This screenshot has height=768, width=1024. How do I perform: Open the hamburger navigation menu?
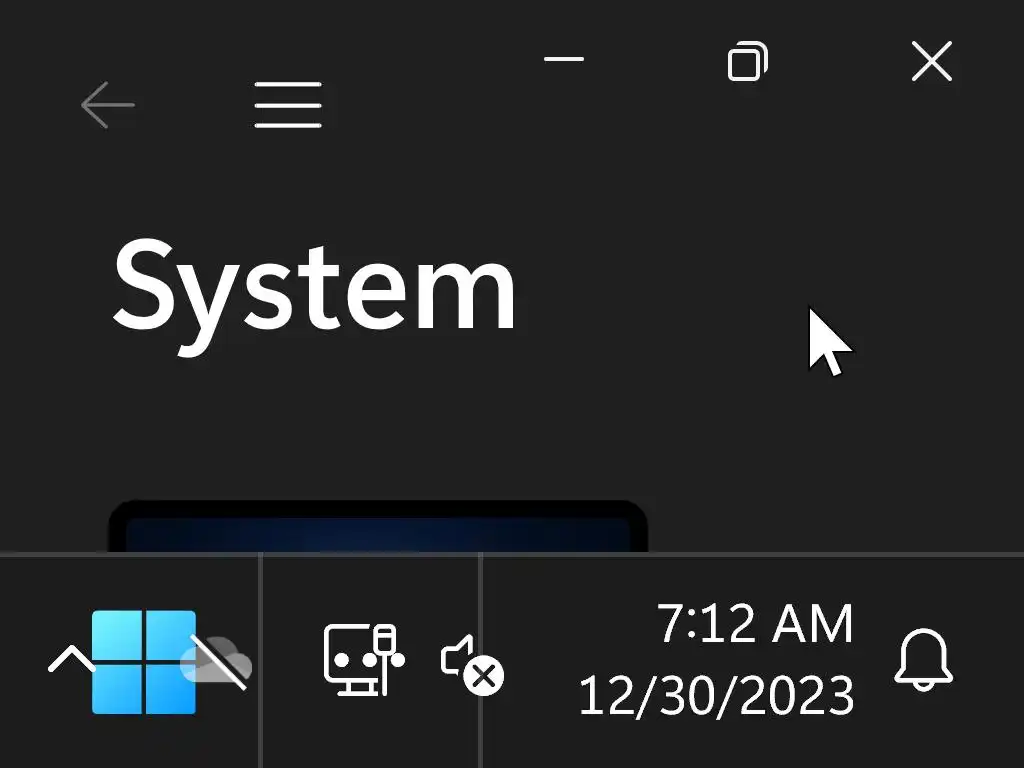tap(288, 104)
